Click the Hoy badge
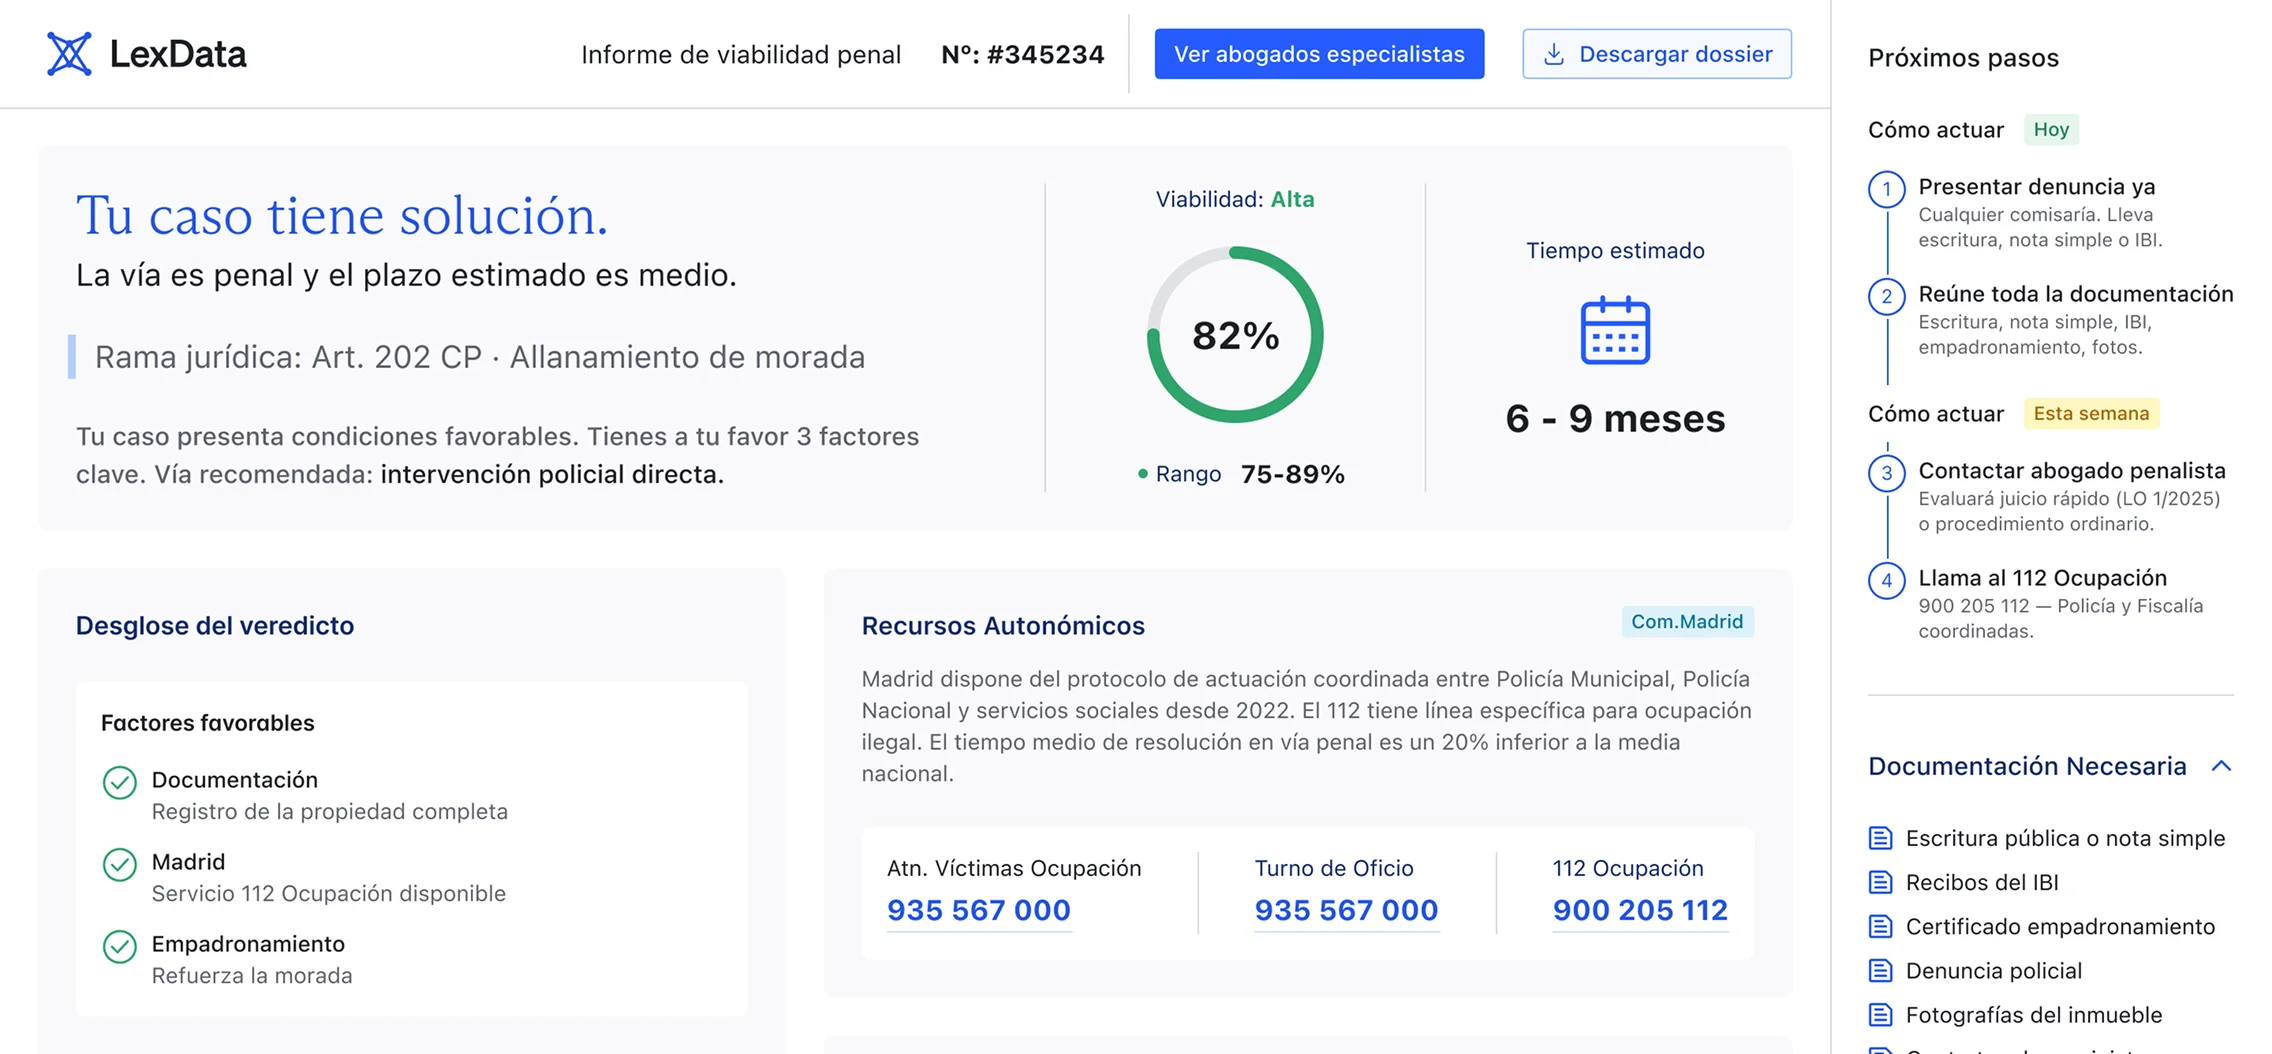This screenshot has height=1054, width=2272. coord(2051,130)
